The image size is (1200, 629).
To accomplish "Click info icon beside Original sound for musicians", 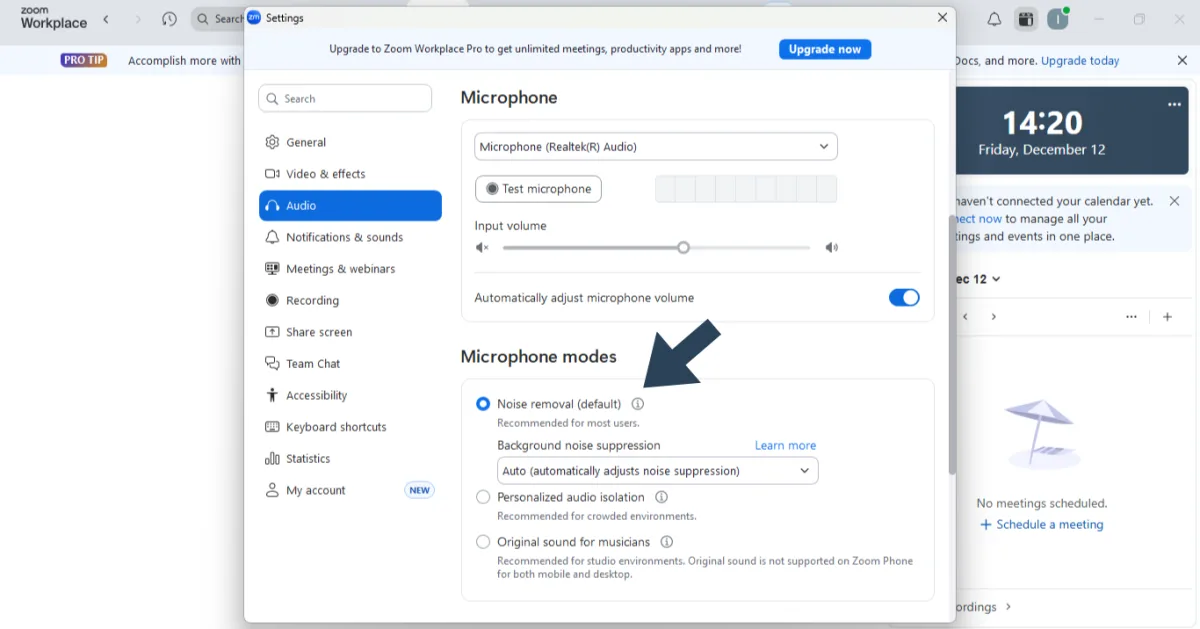I will pyautogui.click(x=667, y=542).
